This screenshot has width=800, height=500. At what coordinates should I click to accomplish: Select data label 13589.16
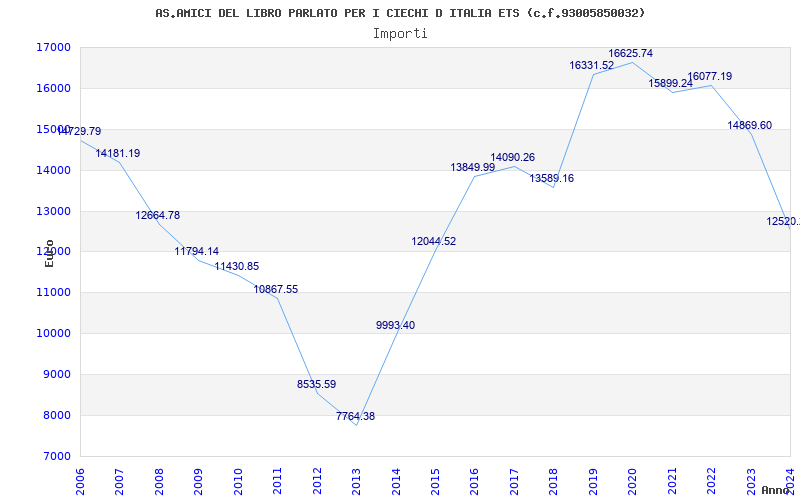[552, 179]
